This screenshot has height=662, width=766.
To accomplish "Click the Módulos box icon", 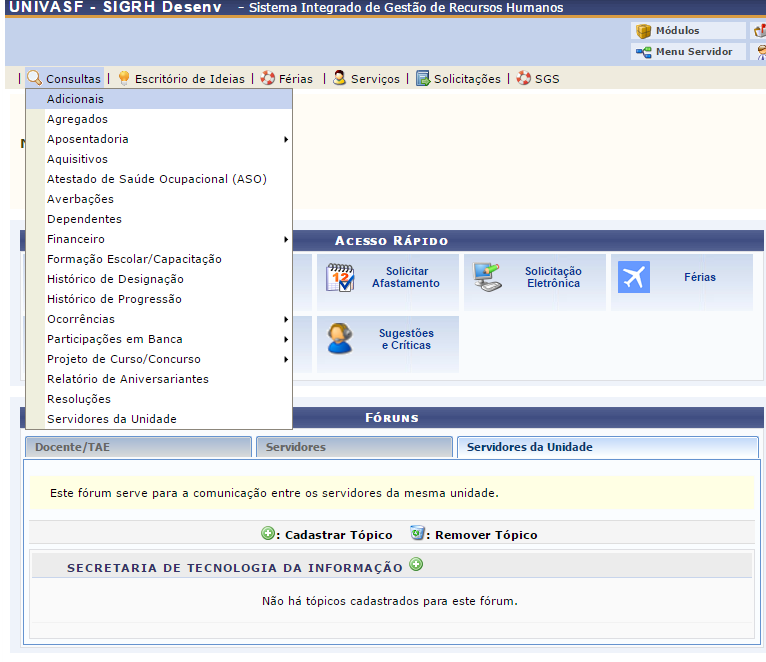I will [644, 31].
